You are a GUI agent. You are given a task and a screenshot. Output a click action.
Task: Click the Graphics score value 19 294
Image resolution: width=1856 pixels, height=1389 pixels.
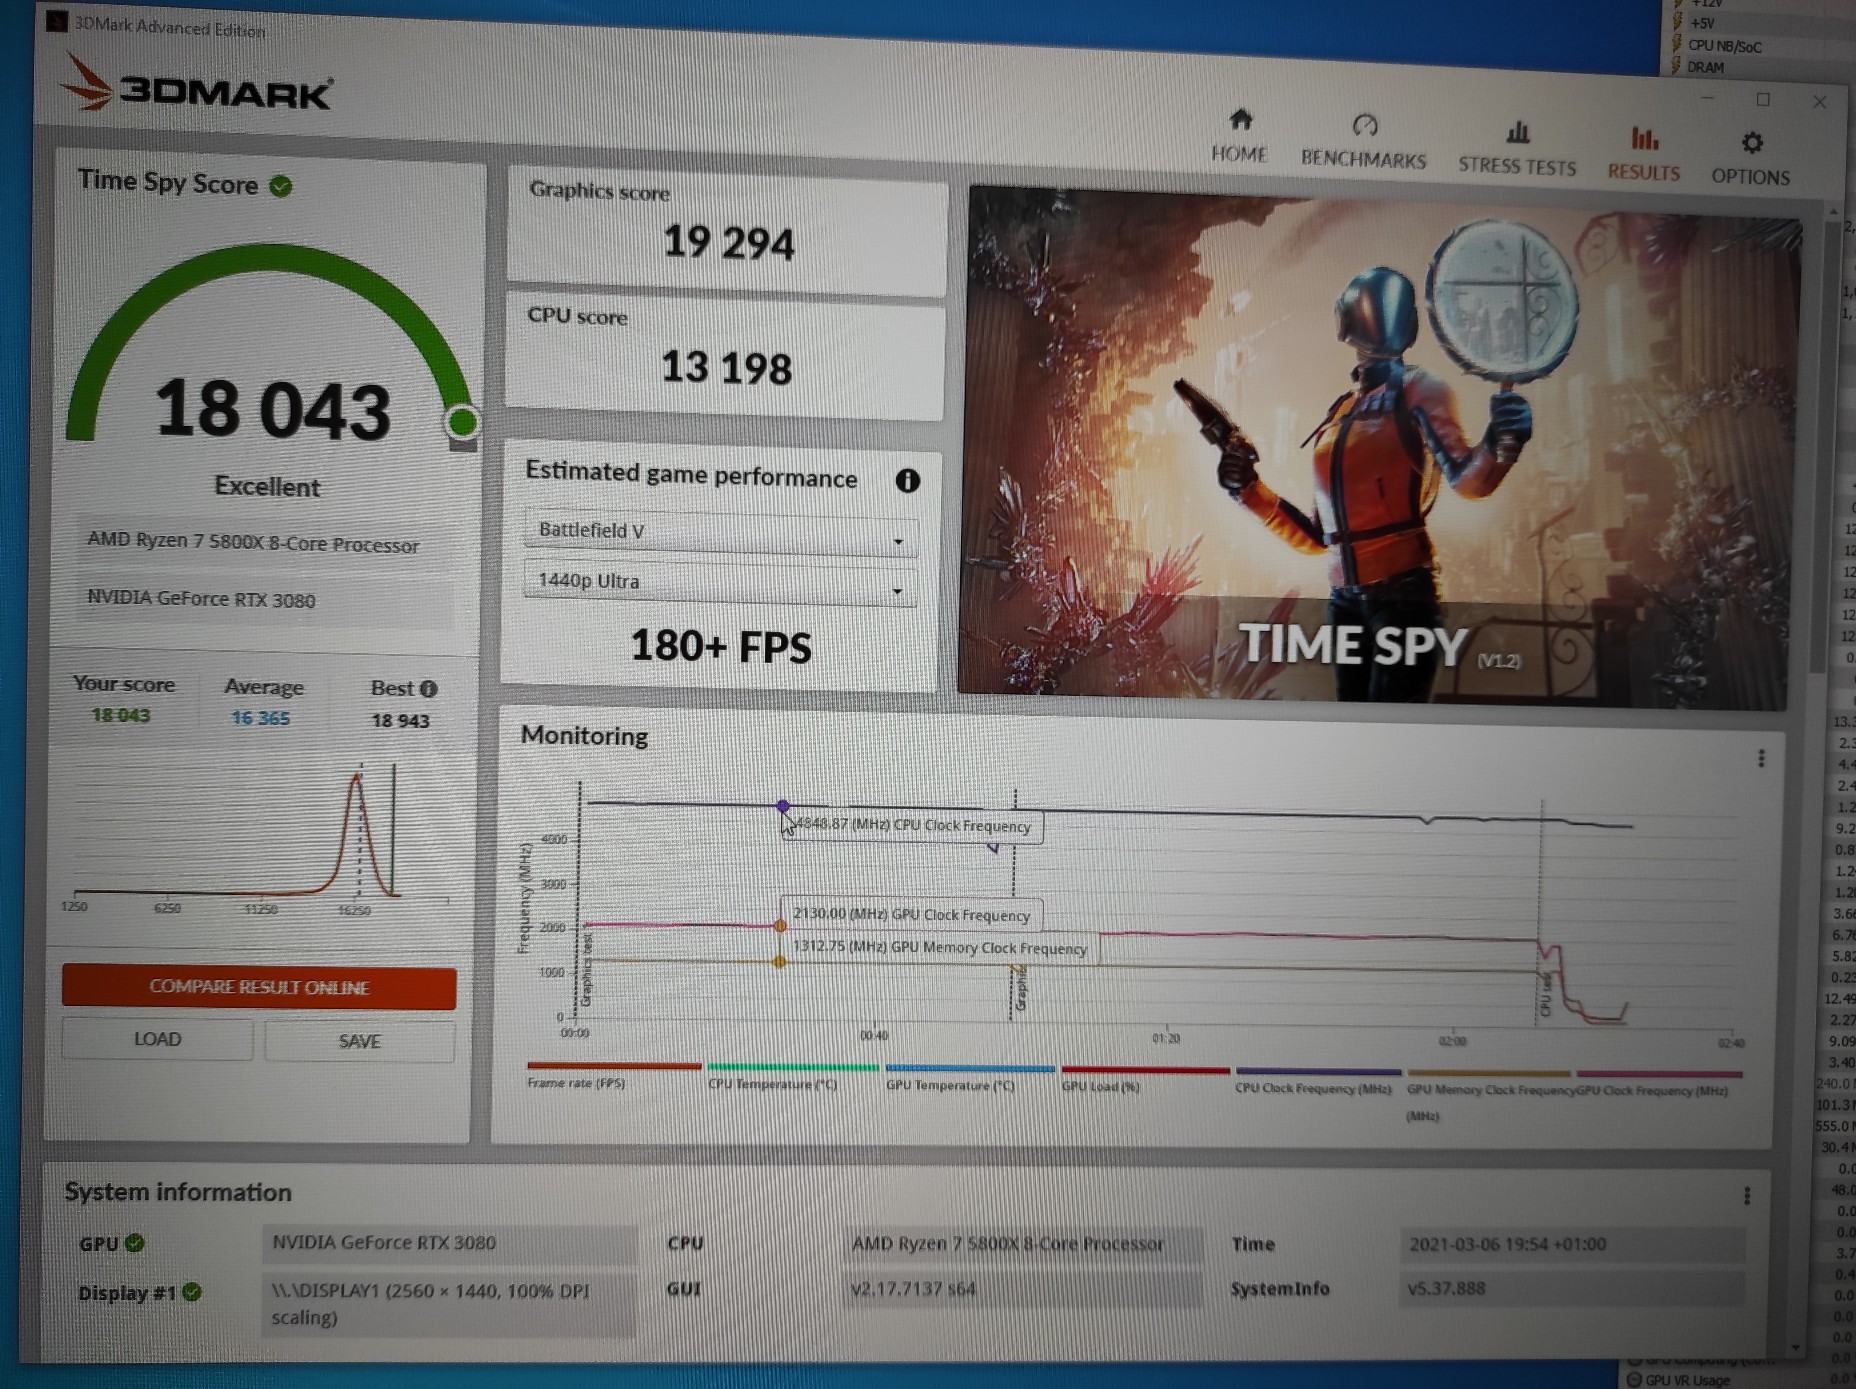(729, 243)
